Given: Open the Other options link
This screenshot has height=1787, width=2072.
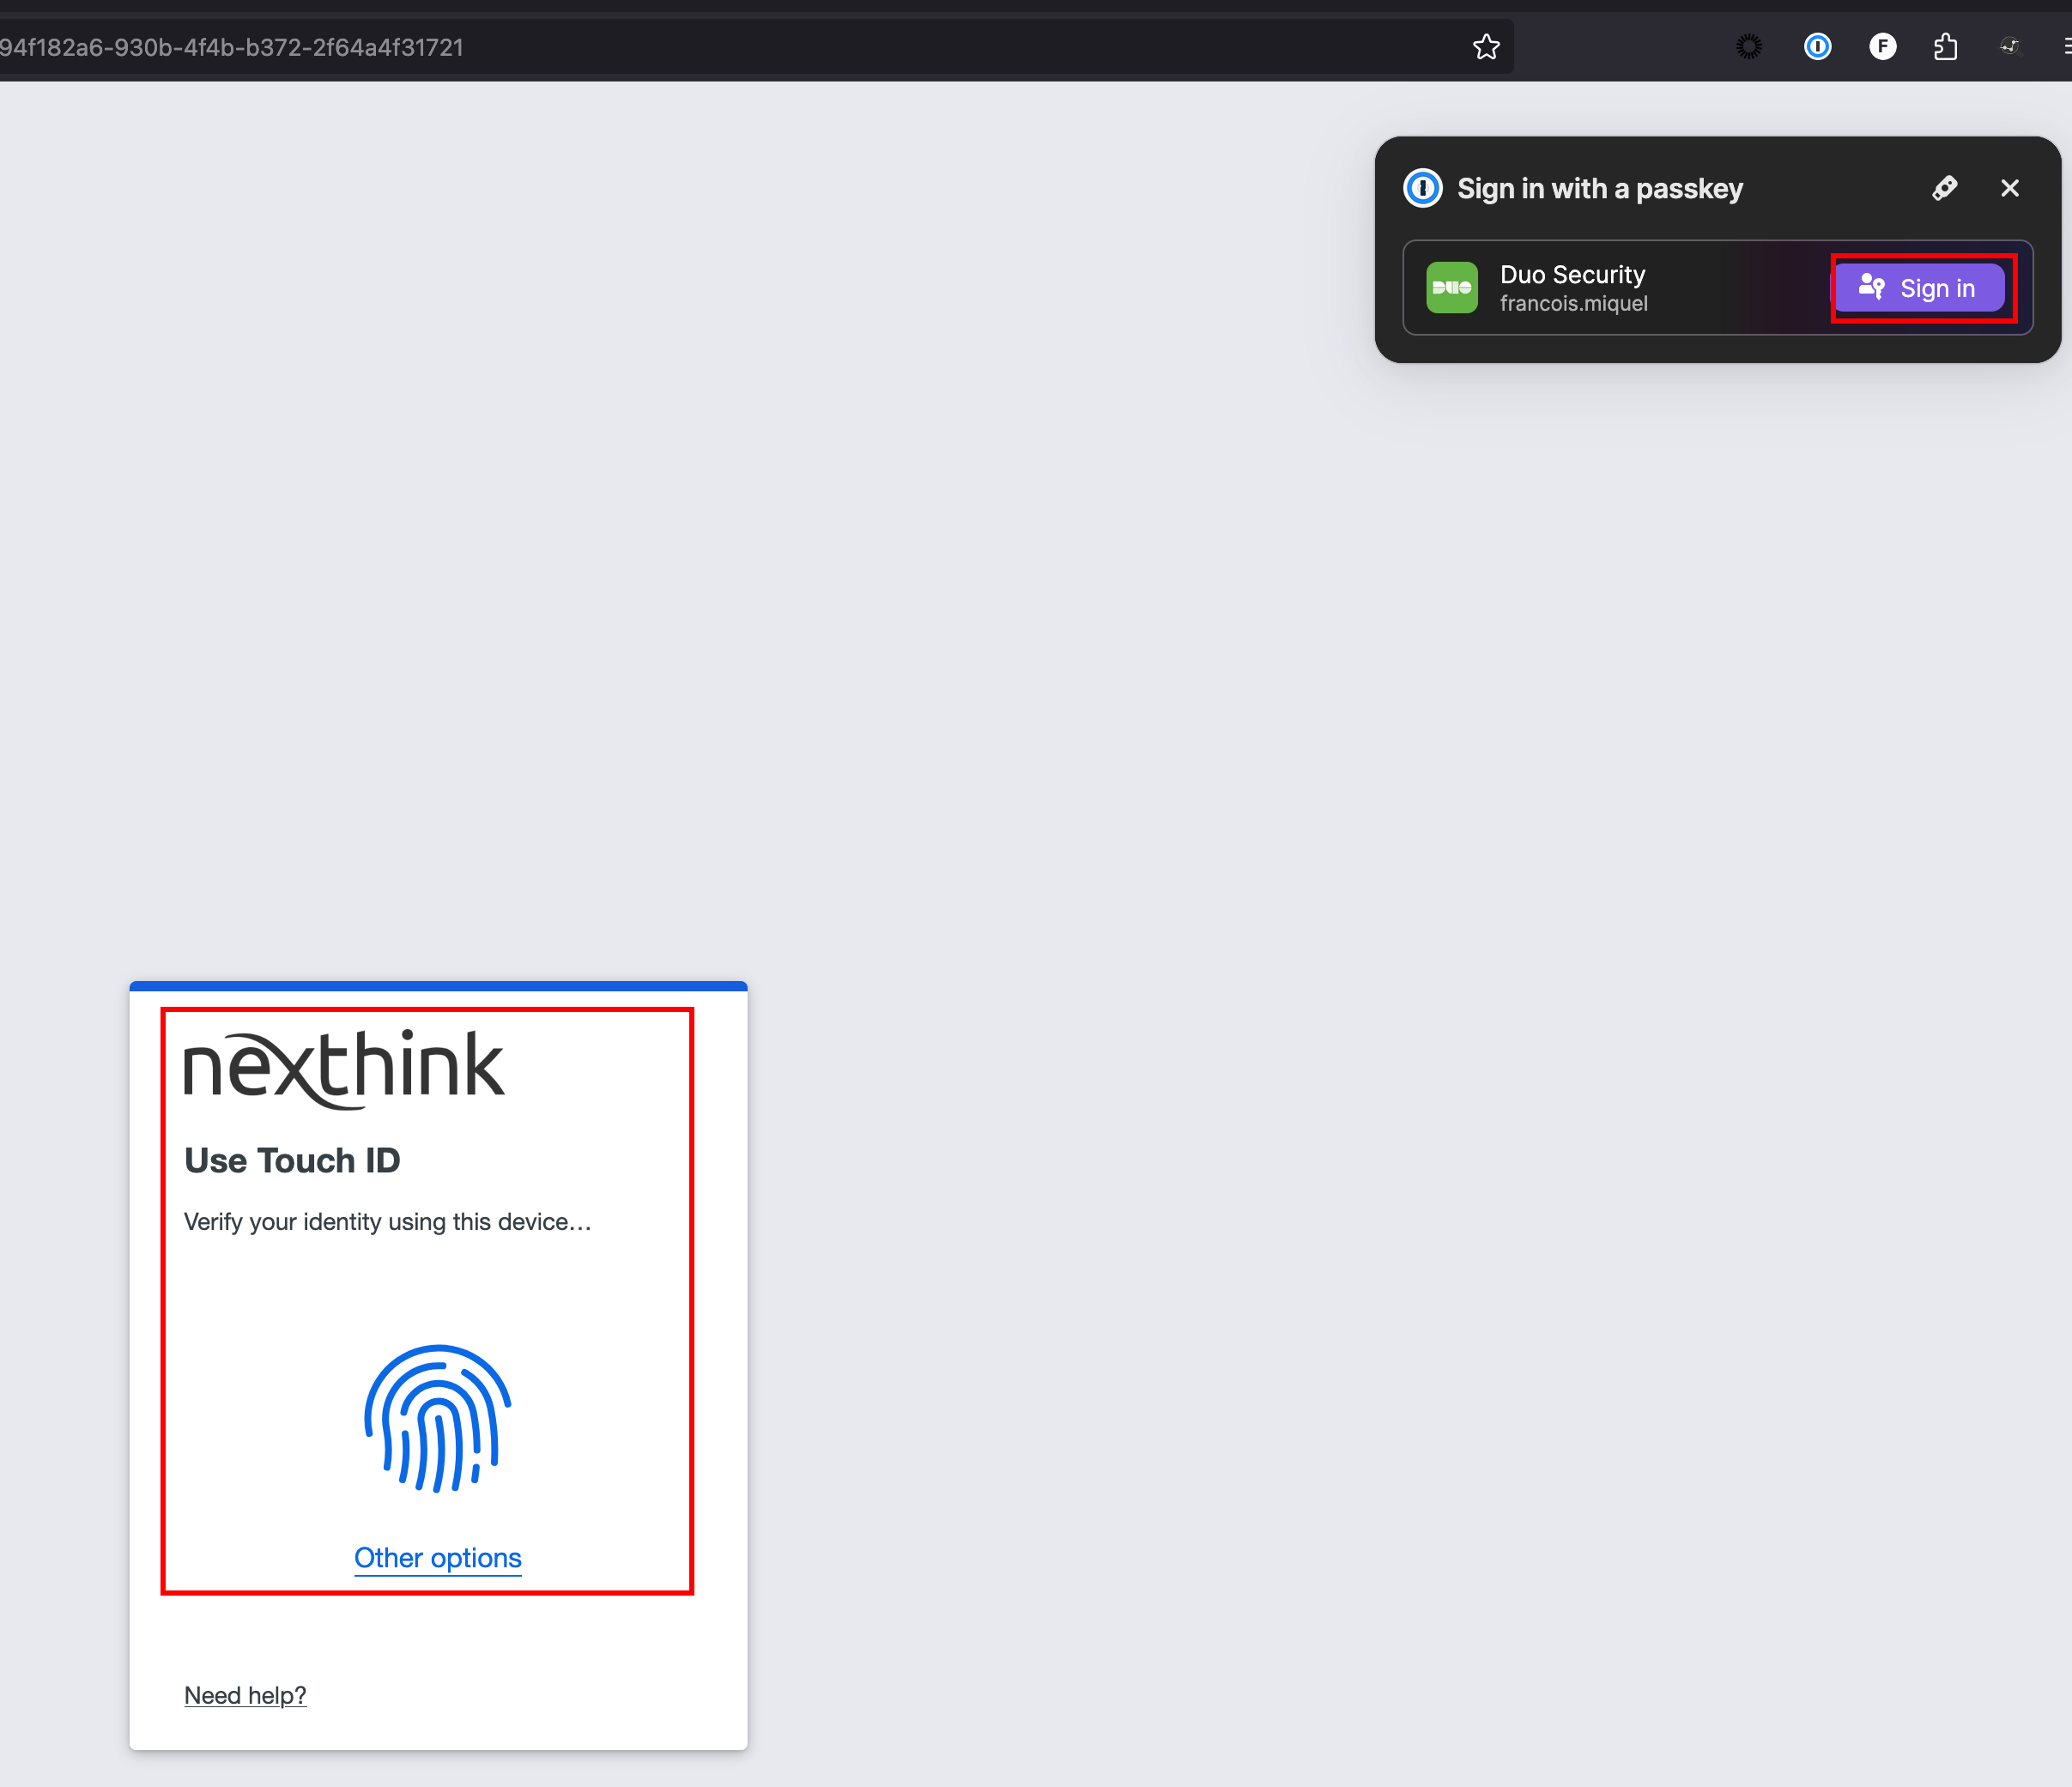Looking at the screenshot, I should 438,1558.
